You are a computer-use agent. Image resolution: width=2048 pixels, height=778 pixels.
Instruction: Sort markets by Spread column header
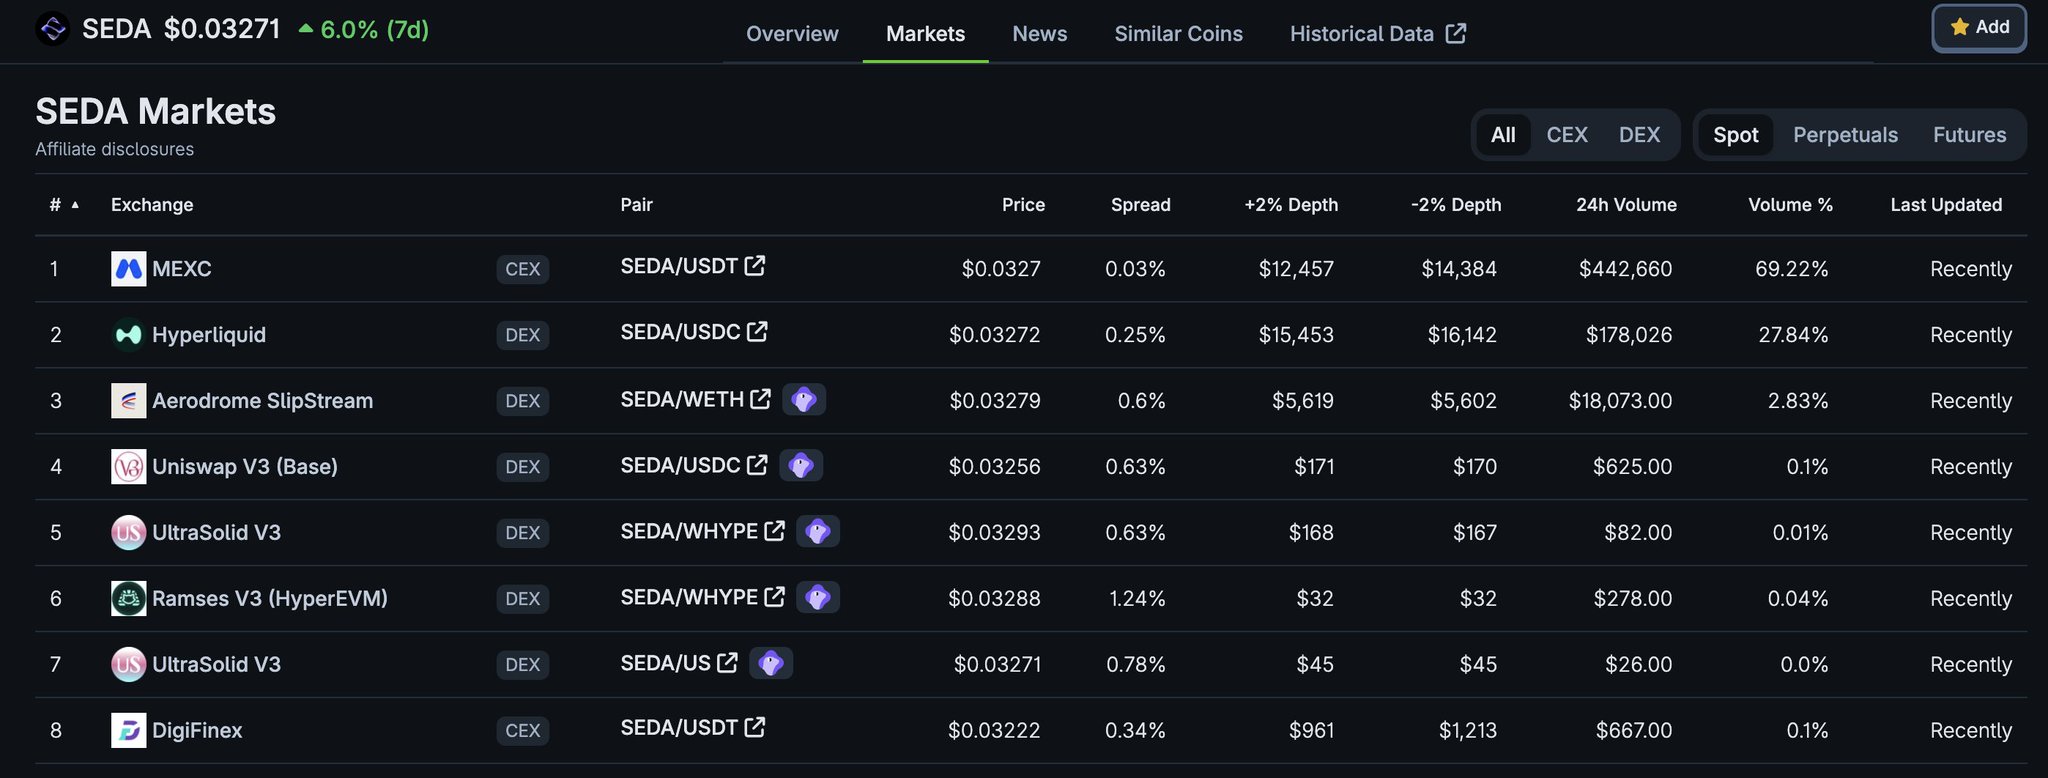point(1140,205)
